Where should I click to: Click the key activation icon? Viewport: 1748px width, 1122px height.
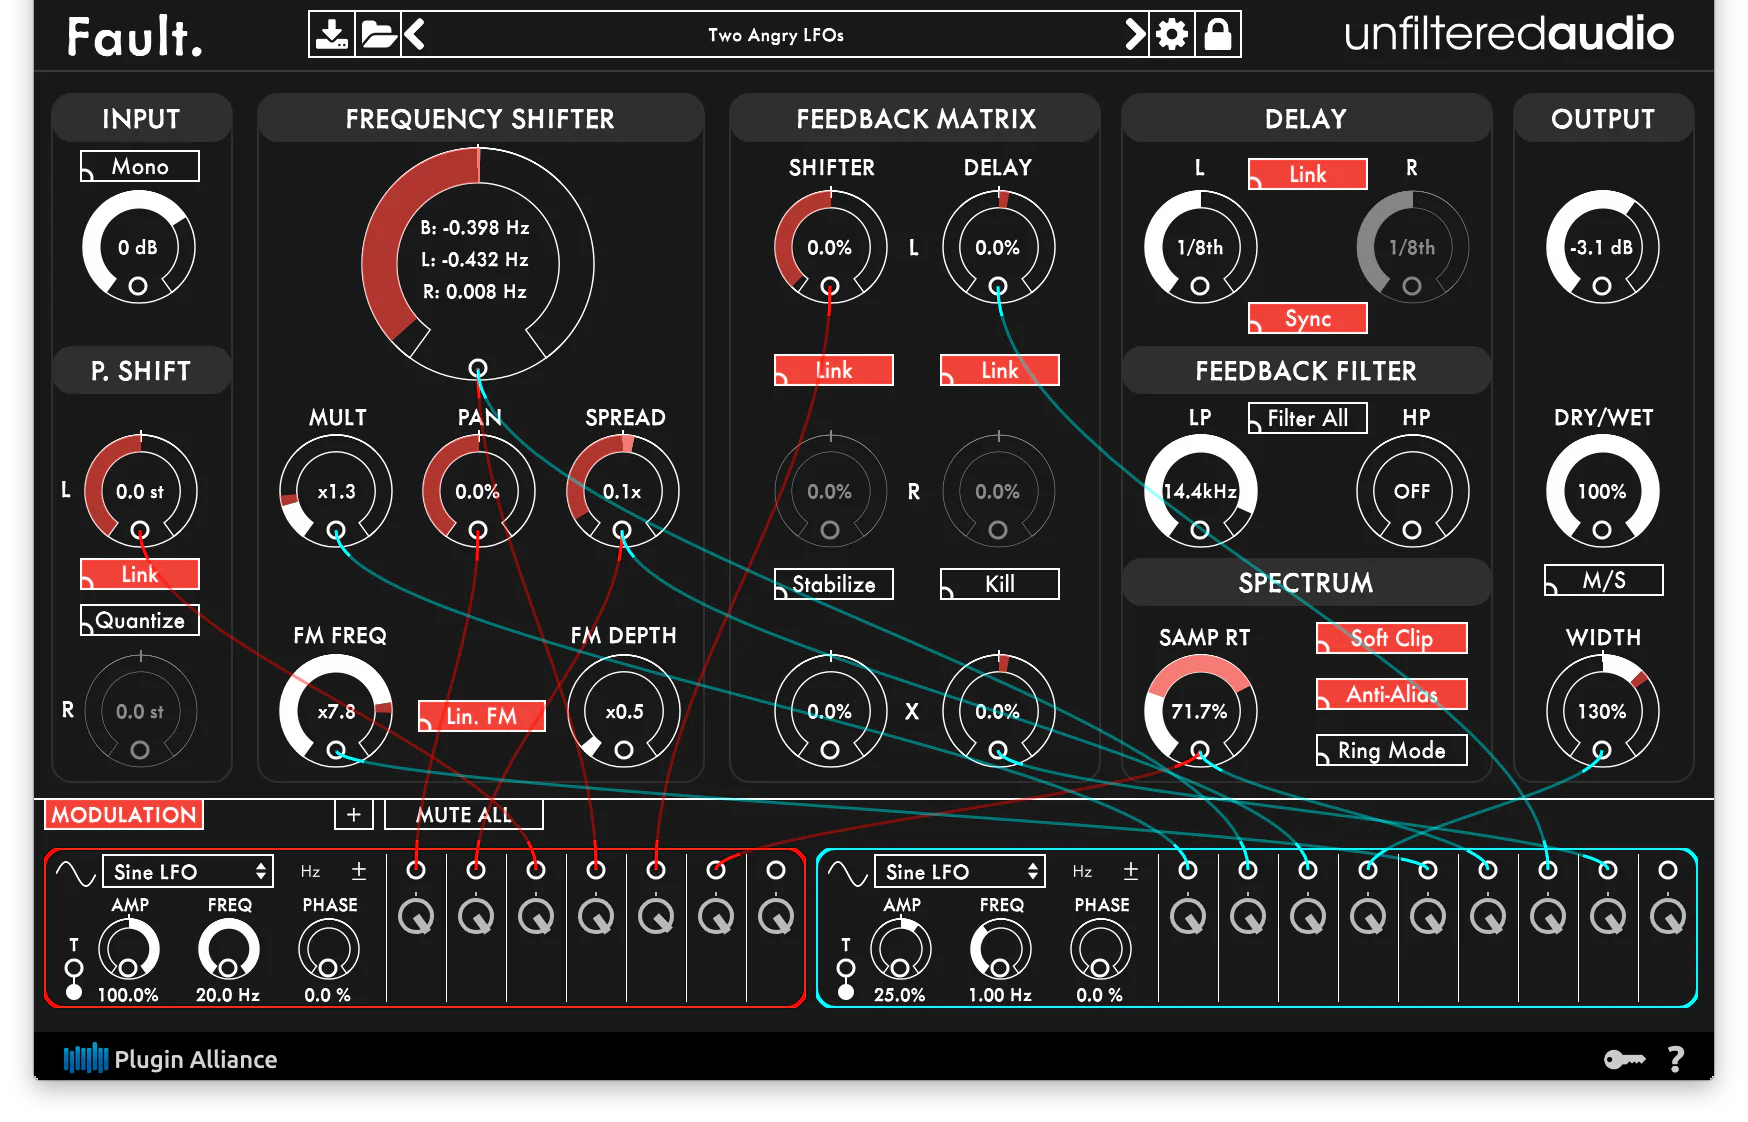coord(1624,1059)
